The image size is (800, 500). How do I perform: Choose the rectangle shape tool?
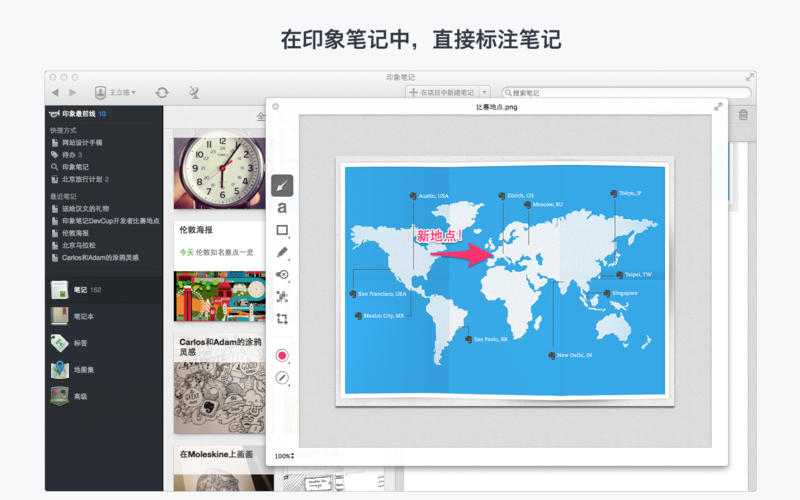point(282,230)
